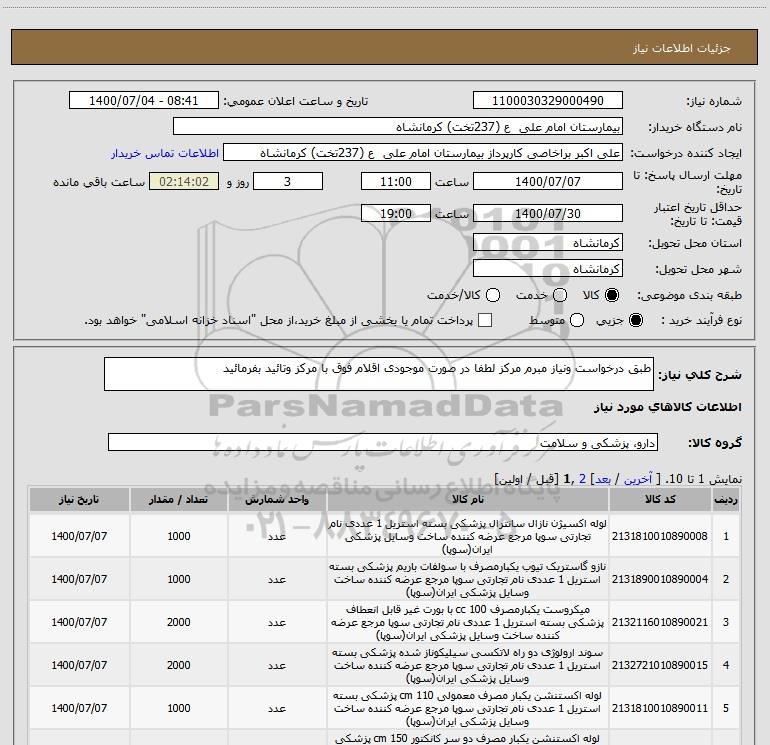The width and height of the screenshot is (770, 745).
Task: Click the request creator field علی اکبر براخاصی
Action: pos(423,153)
